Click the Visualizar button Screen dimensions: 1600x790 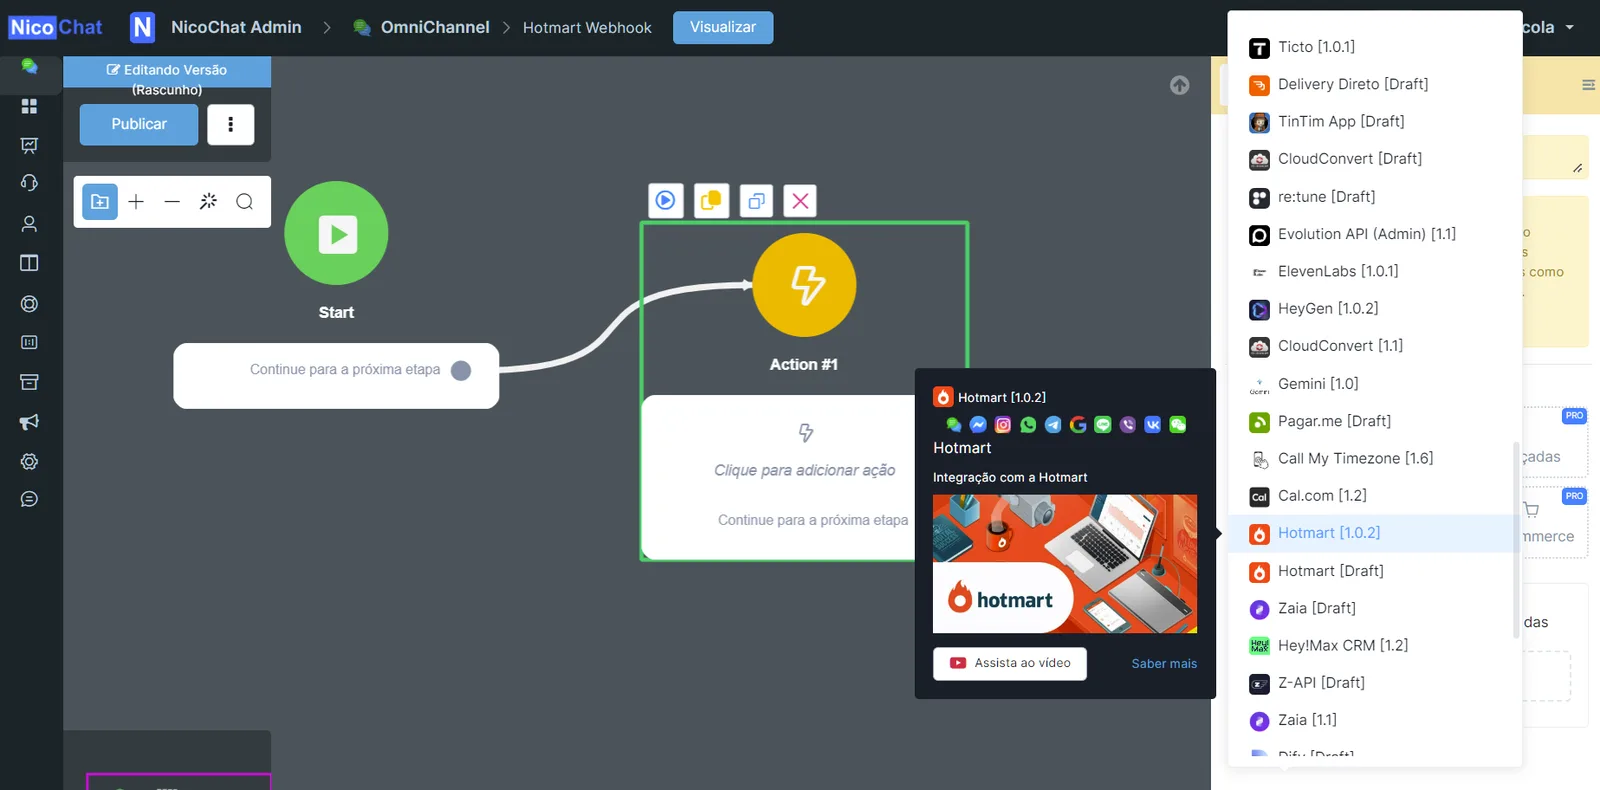(723, 27)
